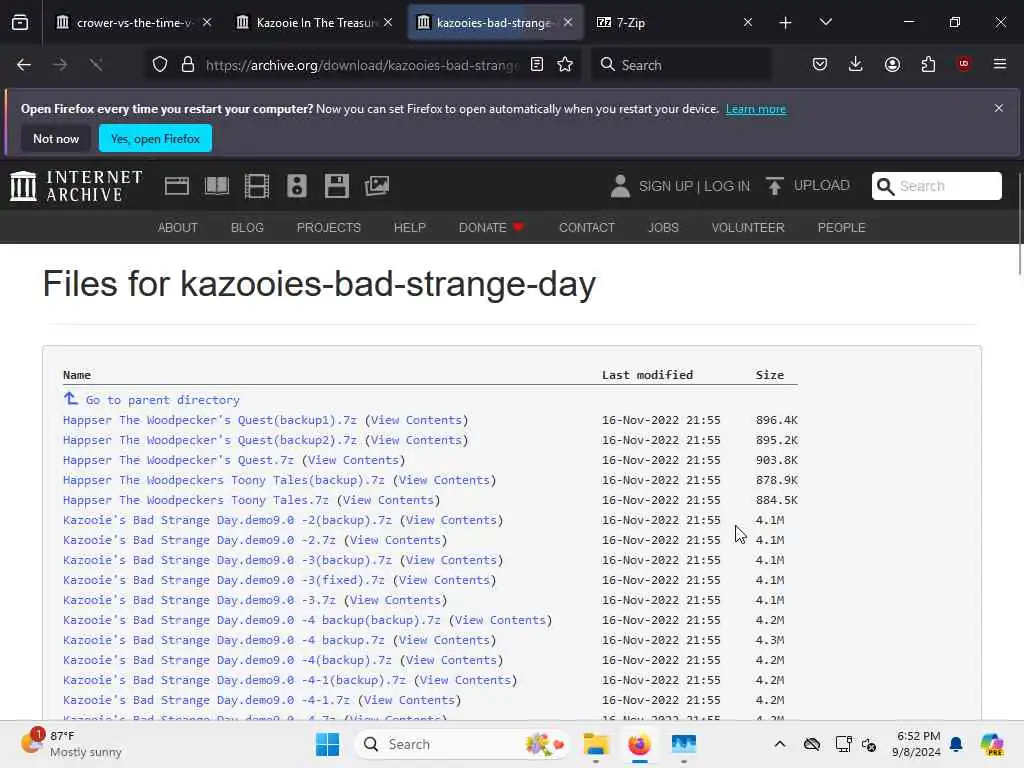Click the address bar URL
Viewport: 1024px width, 768px height.
coord(361,65)
